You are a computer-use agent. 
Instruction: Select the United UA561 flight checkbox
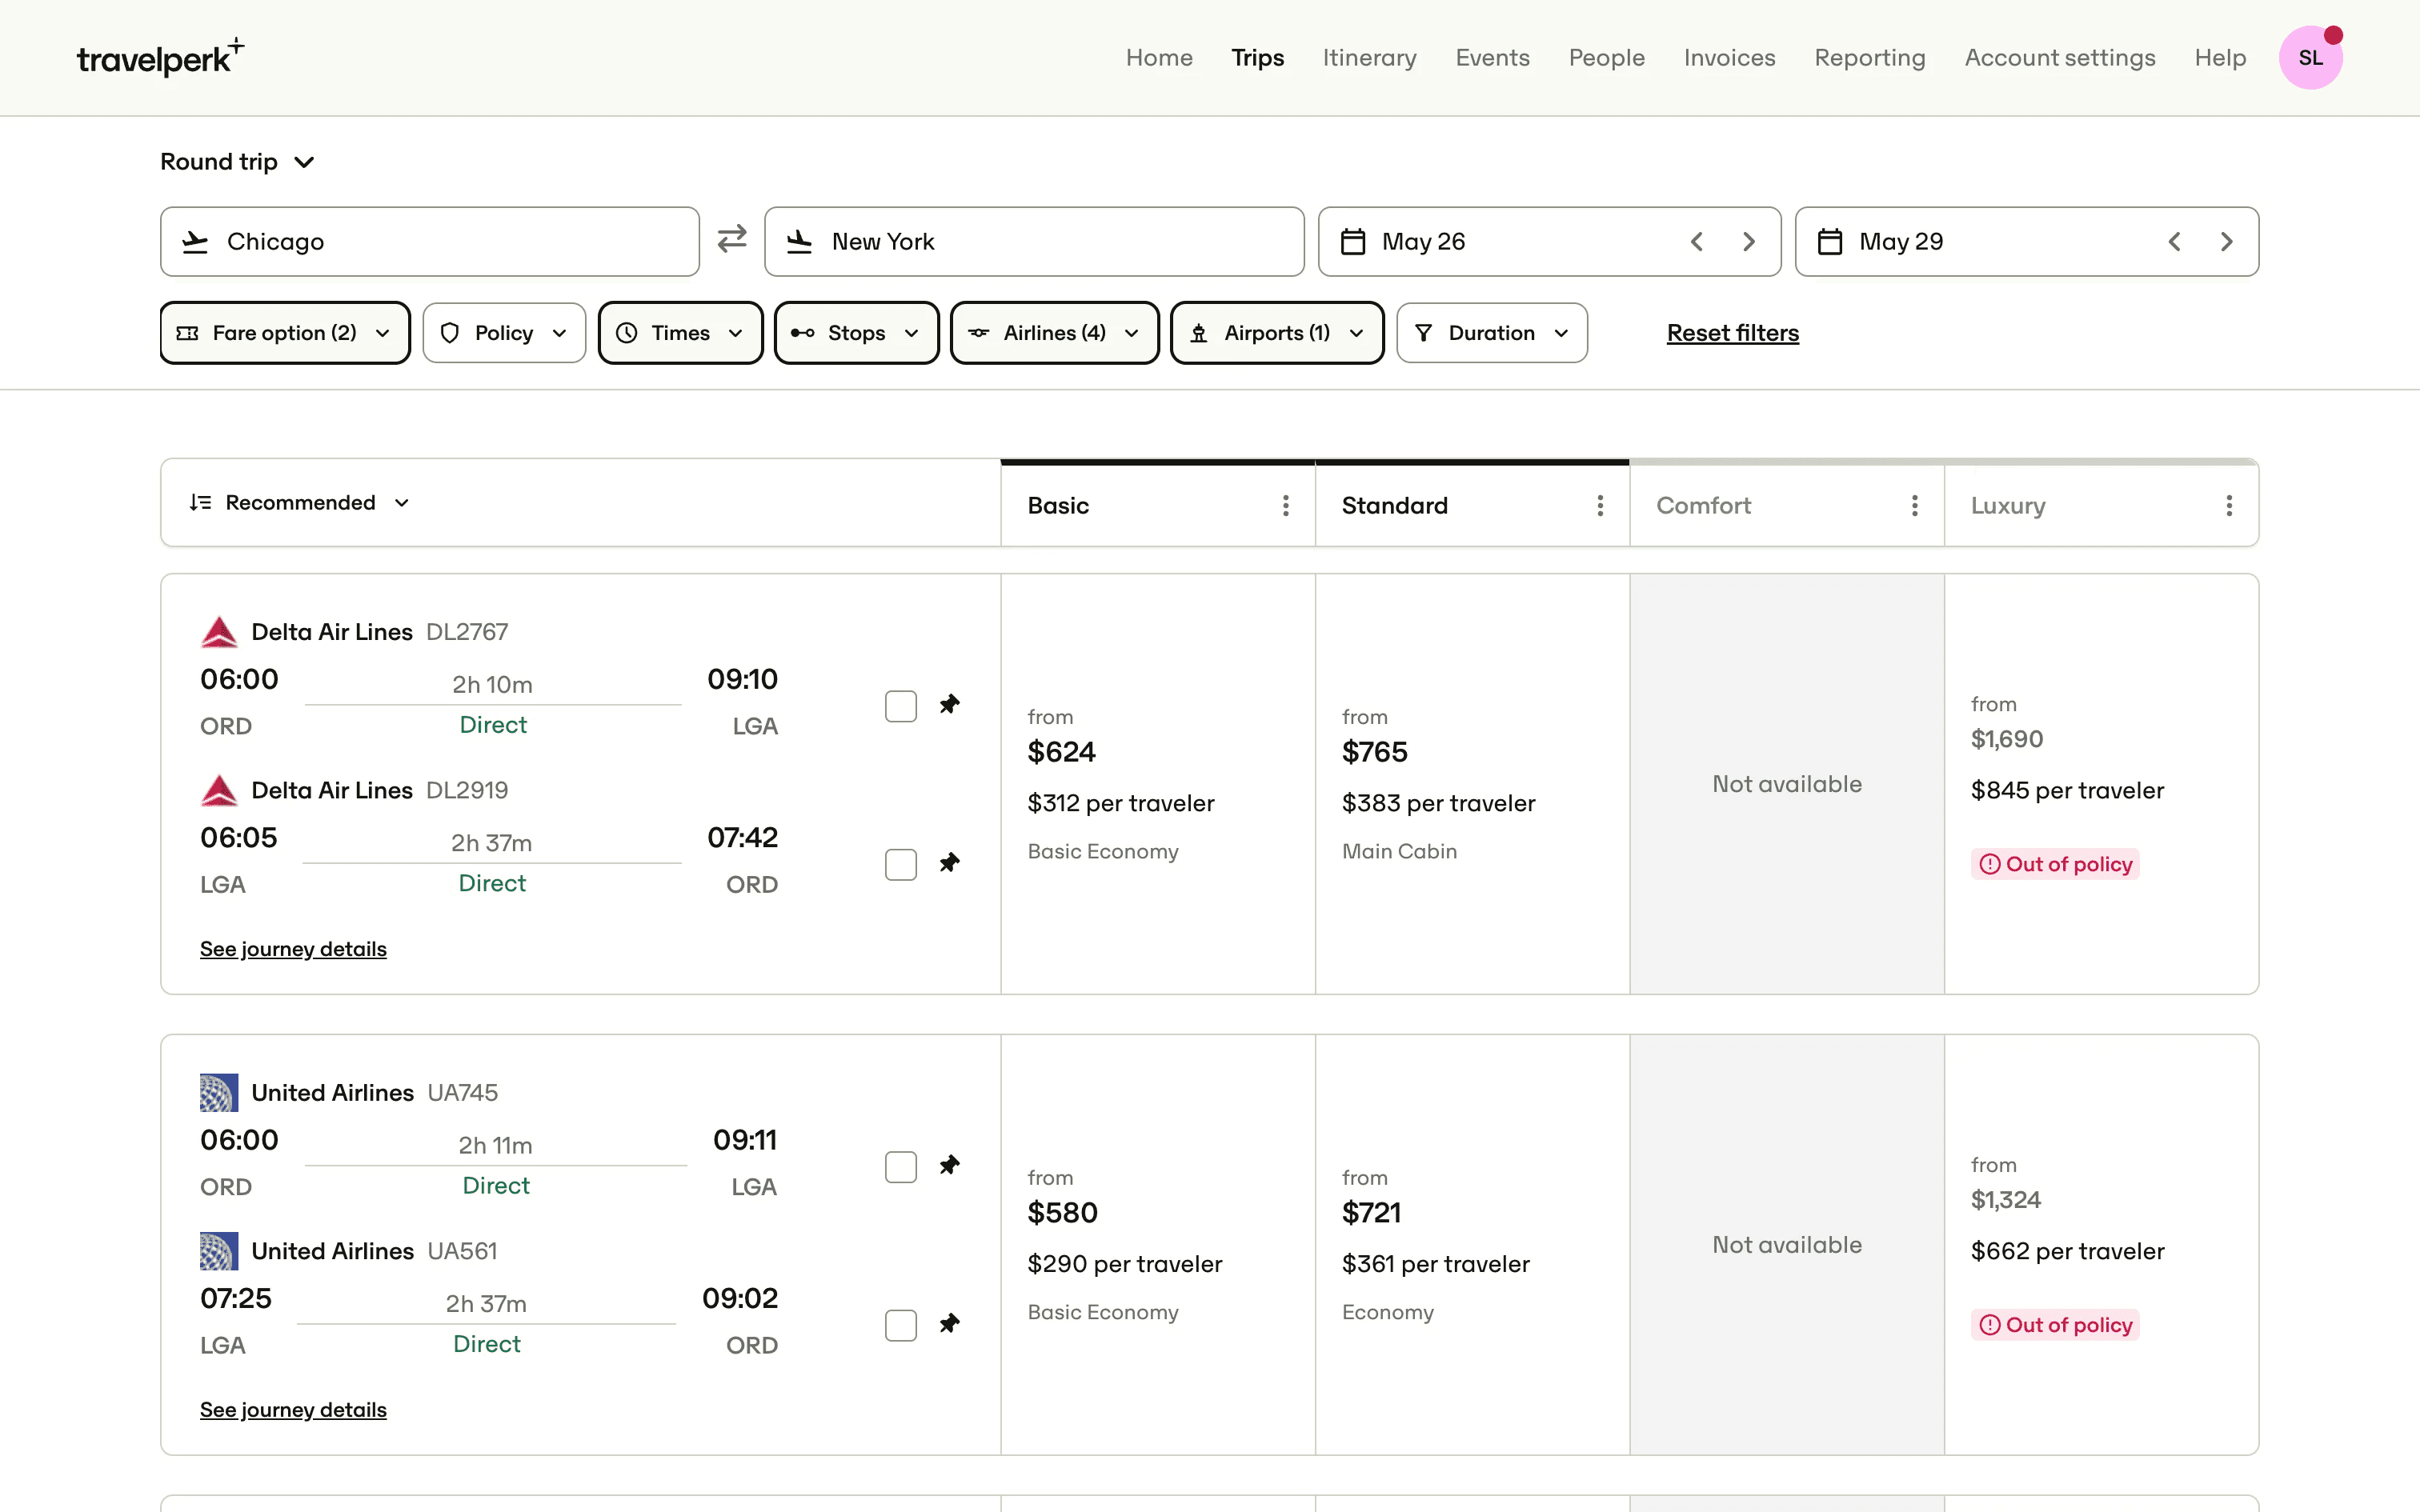coord(901,1326)
